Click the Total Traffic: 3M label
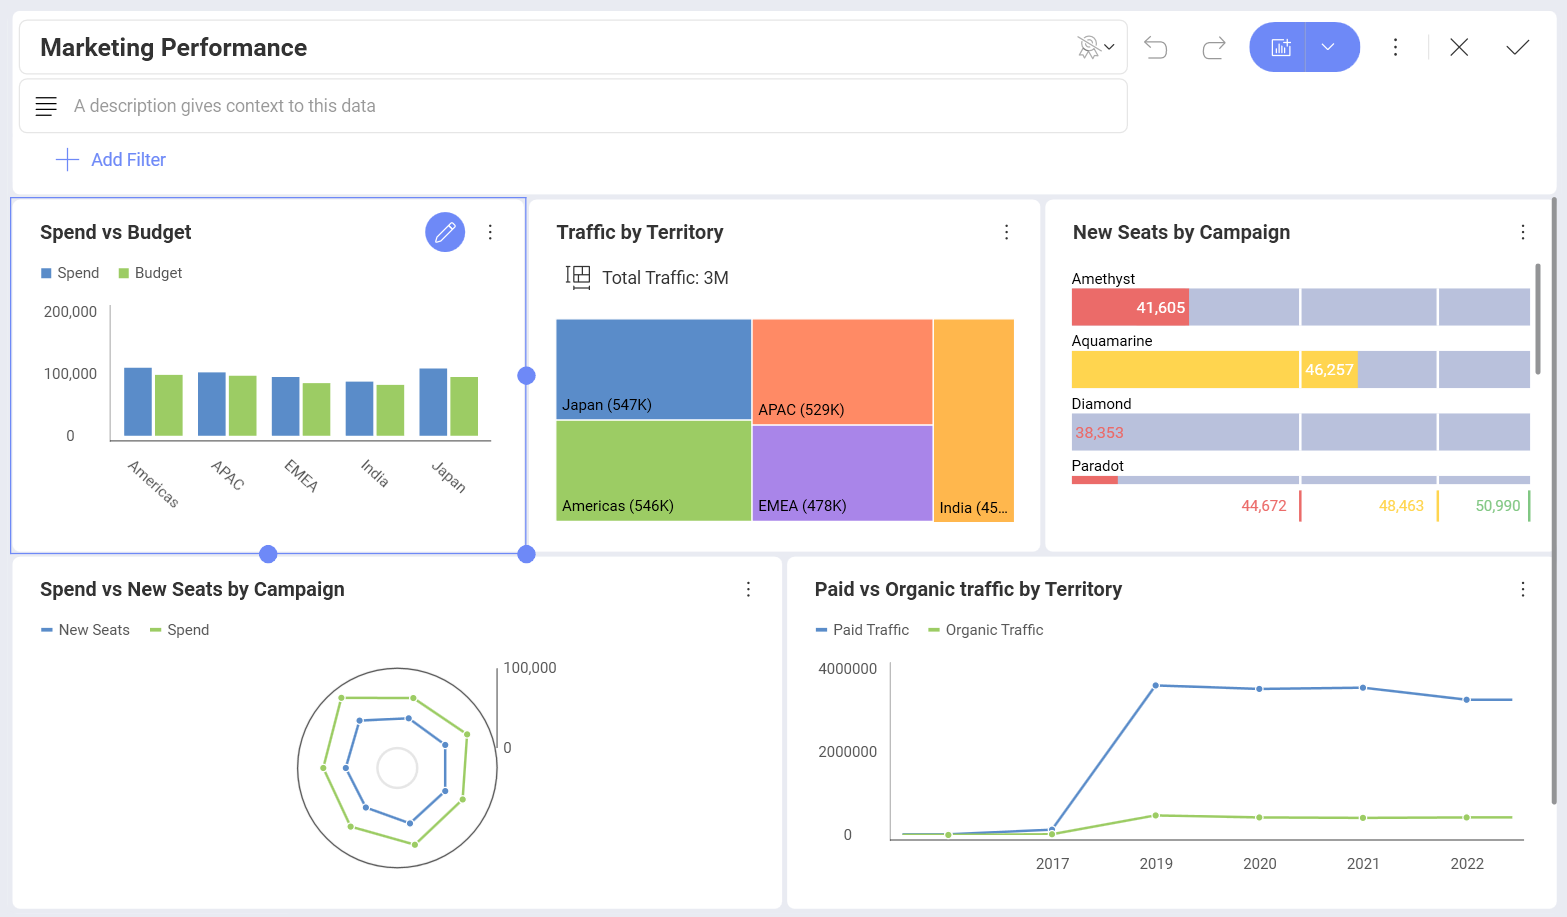 tap(665, 278)
